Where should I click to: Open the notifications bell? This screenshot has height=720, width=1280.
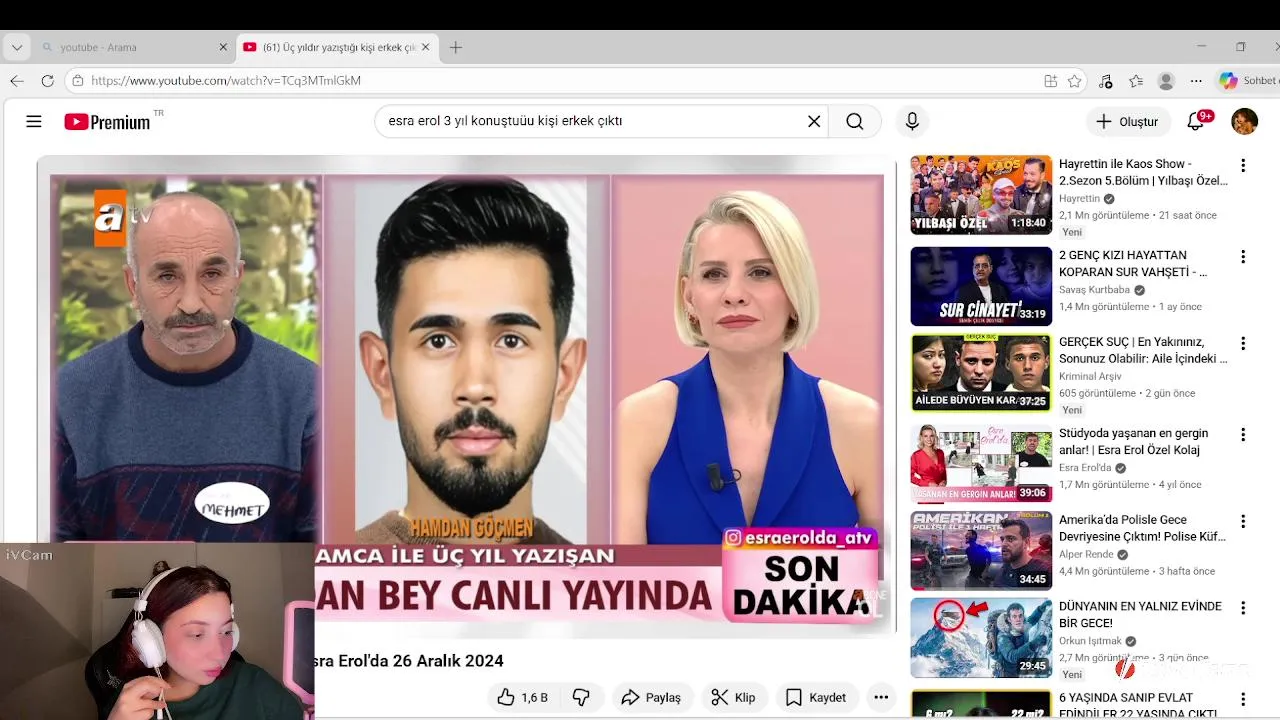coord(1196,121)
